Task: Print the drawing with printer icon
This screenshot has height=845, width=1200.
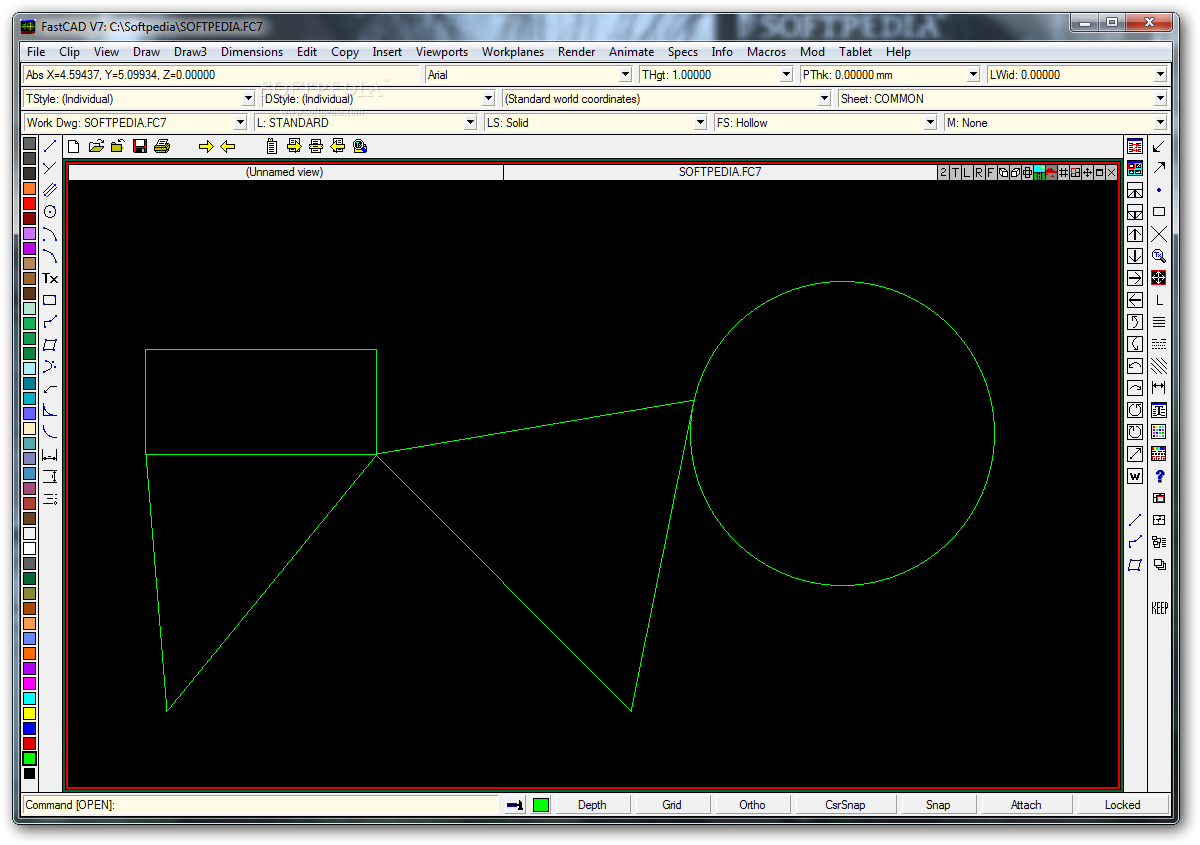Action: [162, 146]
